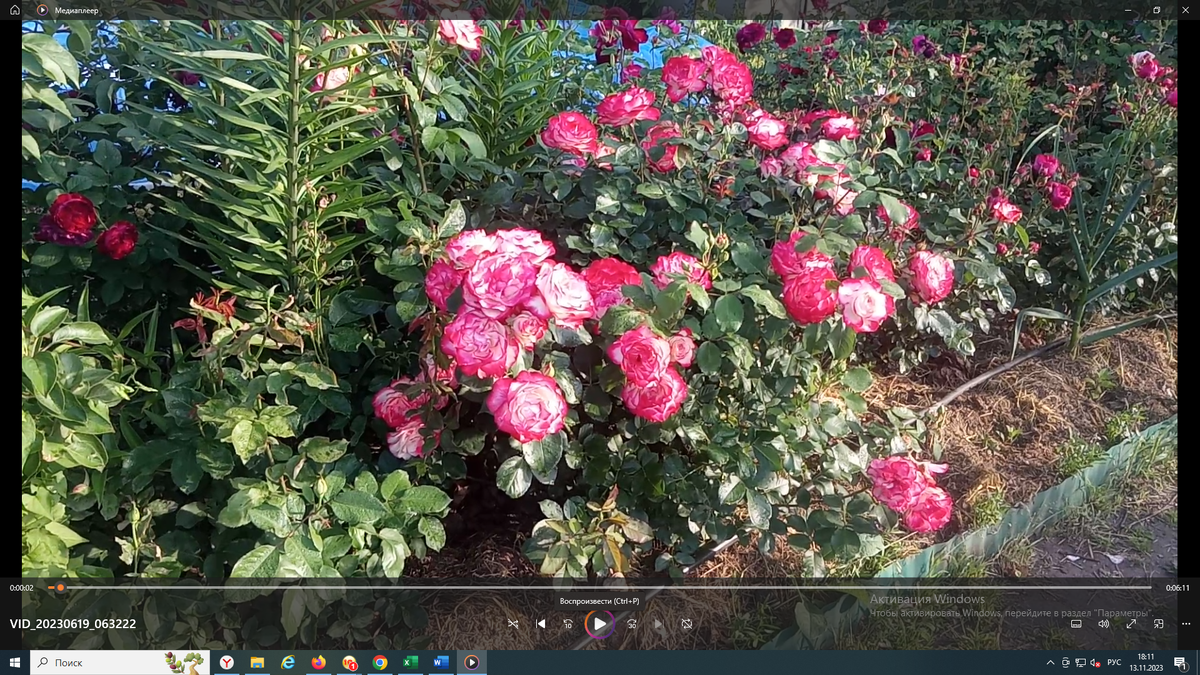The image size is (1200, 675).
Task: Open Google Chrome from the taskbar
Action: click(x=380, y=663)
